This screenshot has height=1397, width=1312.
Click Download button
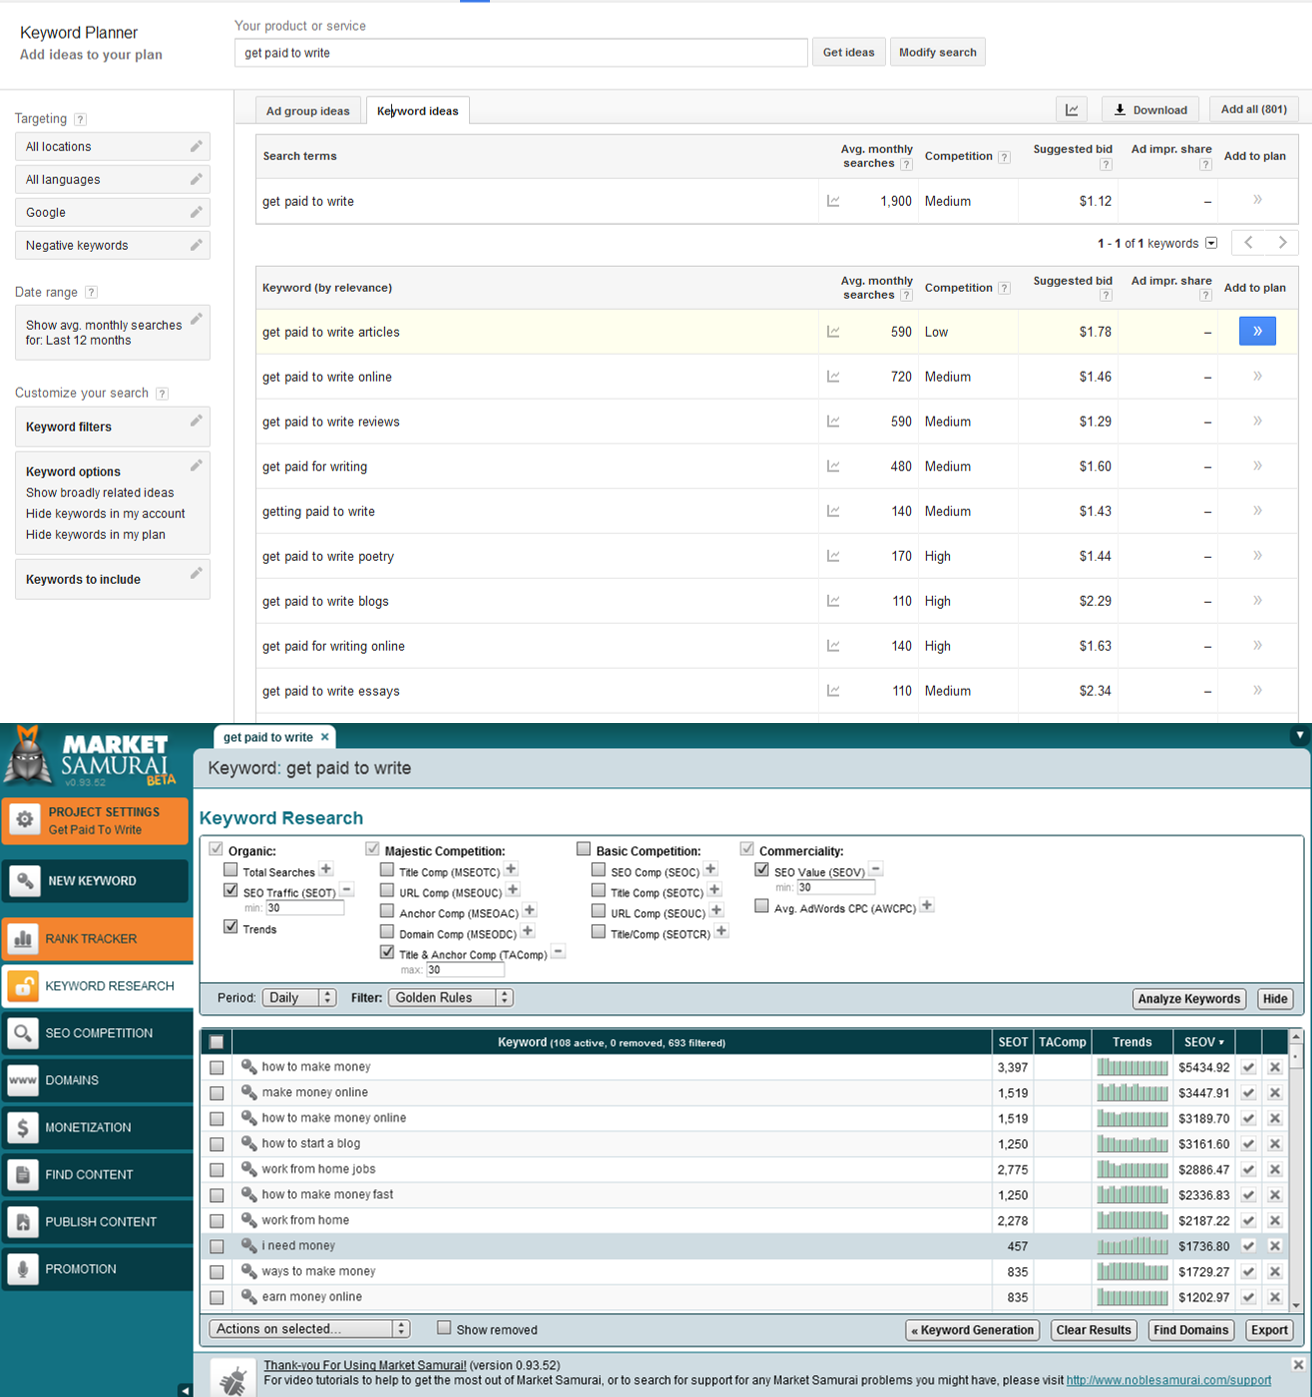coord(1150,110)
